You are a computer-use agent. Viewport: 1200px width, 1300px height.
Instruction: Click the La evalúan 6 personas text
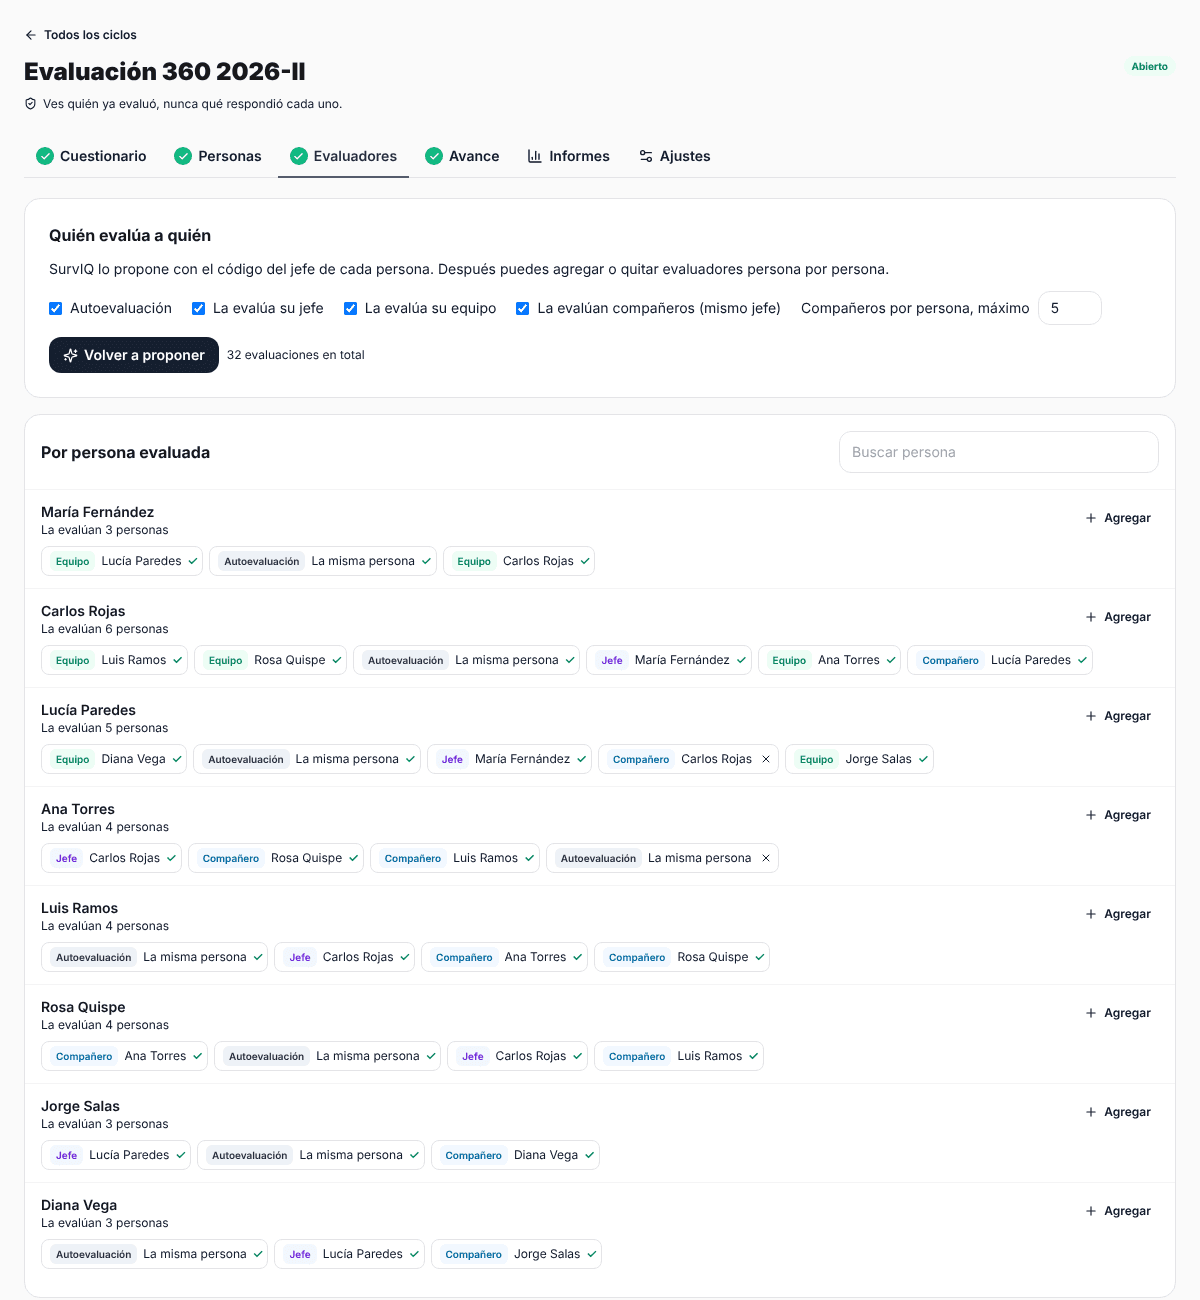(x=105, y=629)
